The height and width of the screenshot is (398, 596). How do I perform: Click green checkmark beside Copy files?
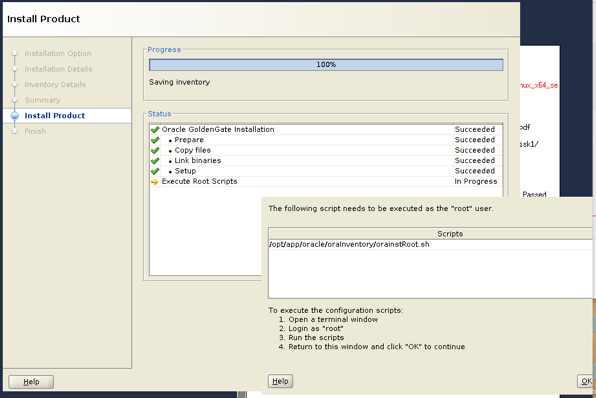click(x=155, y=151)
